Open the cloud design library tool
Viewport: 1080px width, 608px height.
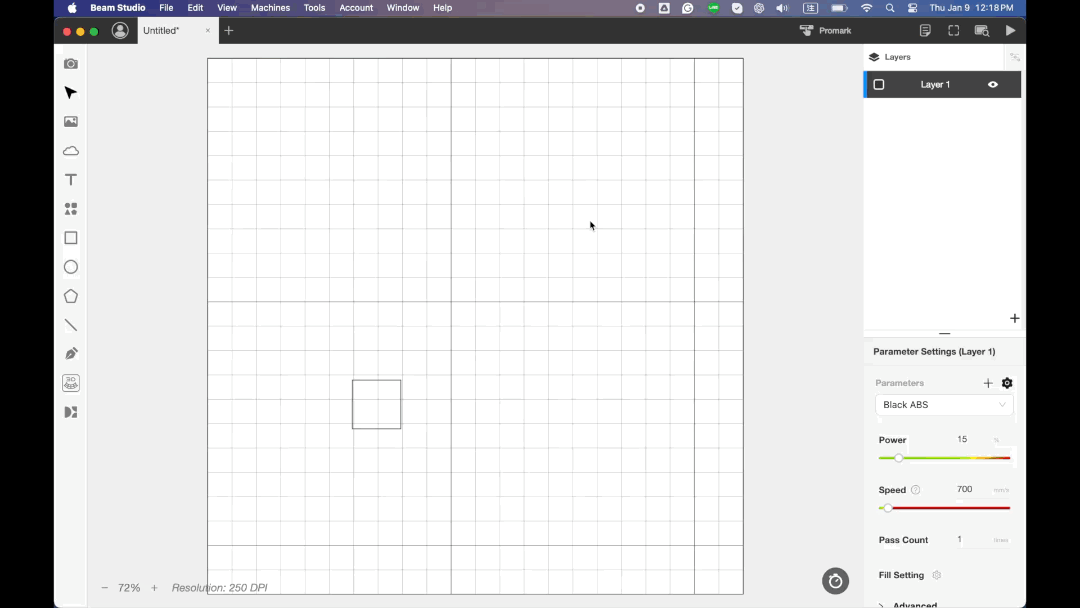[x=71, y=151]
